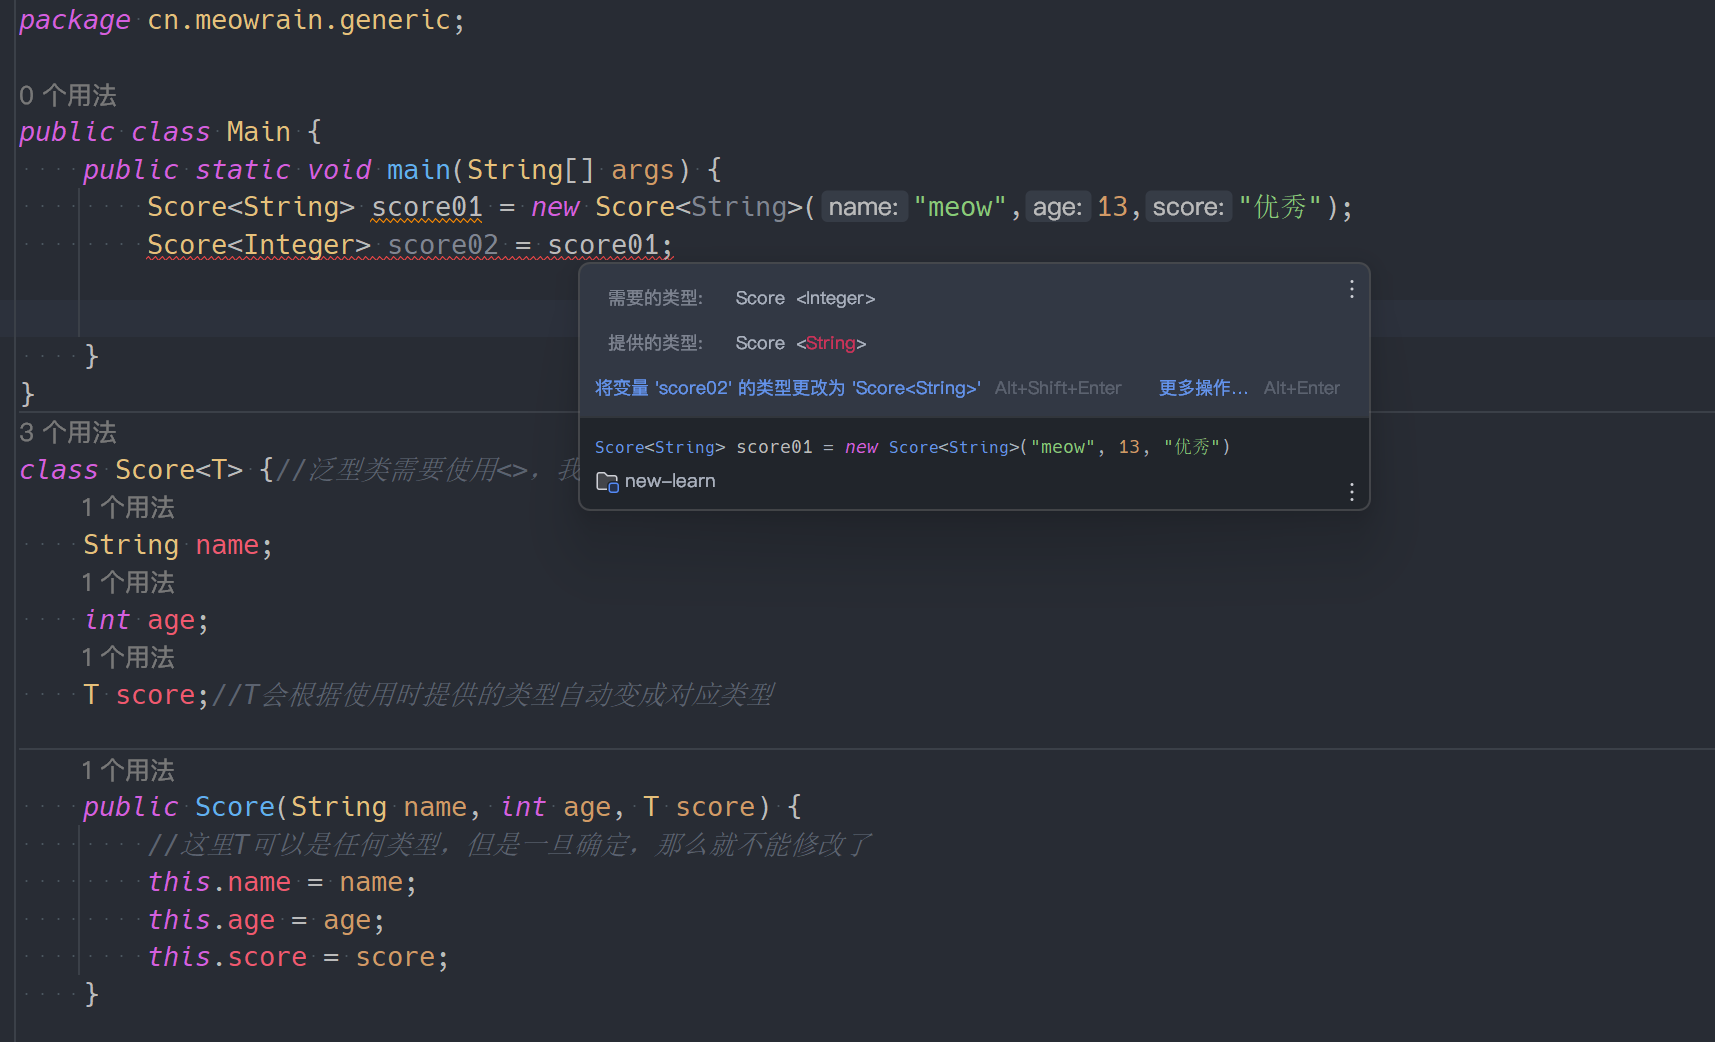The image size is (1715, 1042).
Task: Click the "score:" parameter inlay hint
Action: coord(1188,207)
